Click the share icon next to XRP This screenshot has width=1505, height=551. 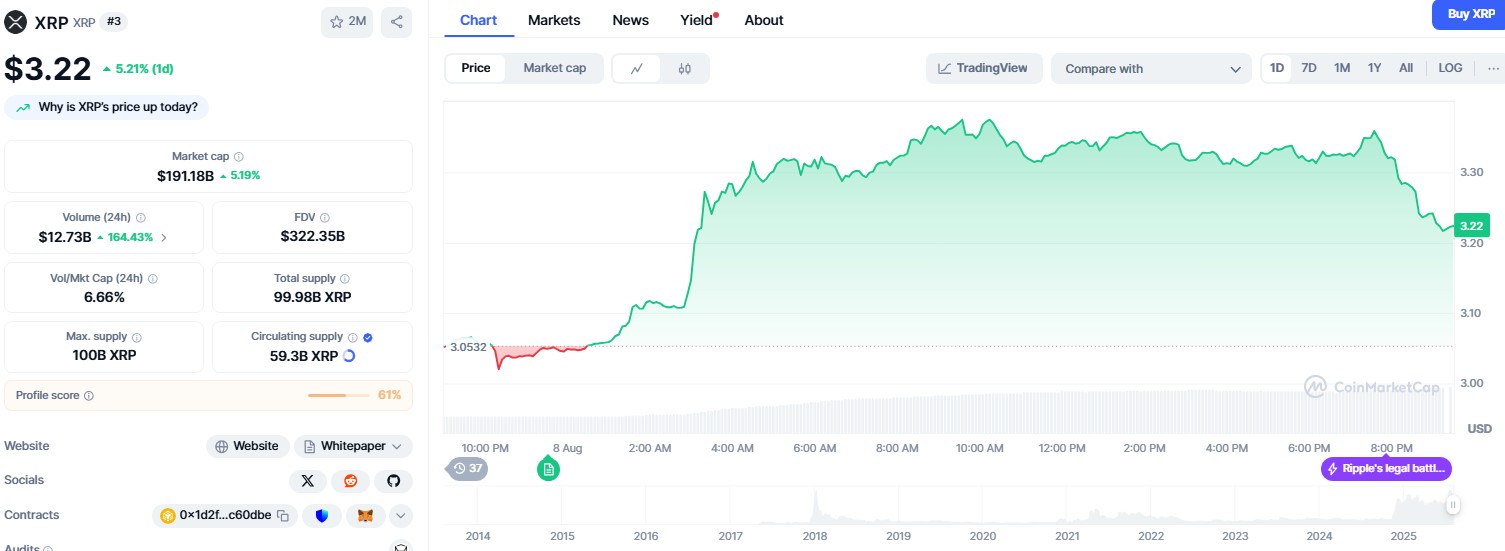tap(396, 22)
